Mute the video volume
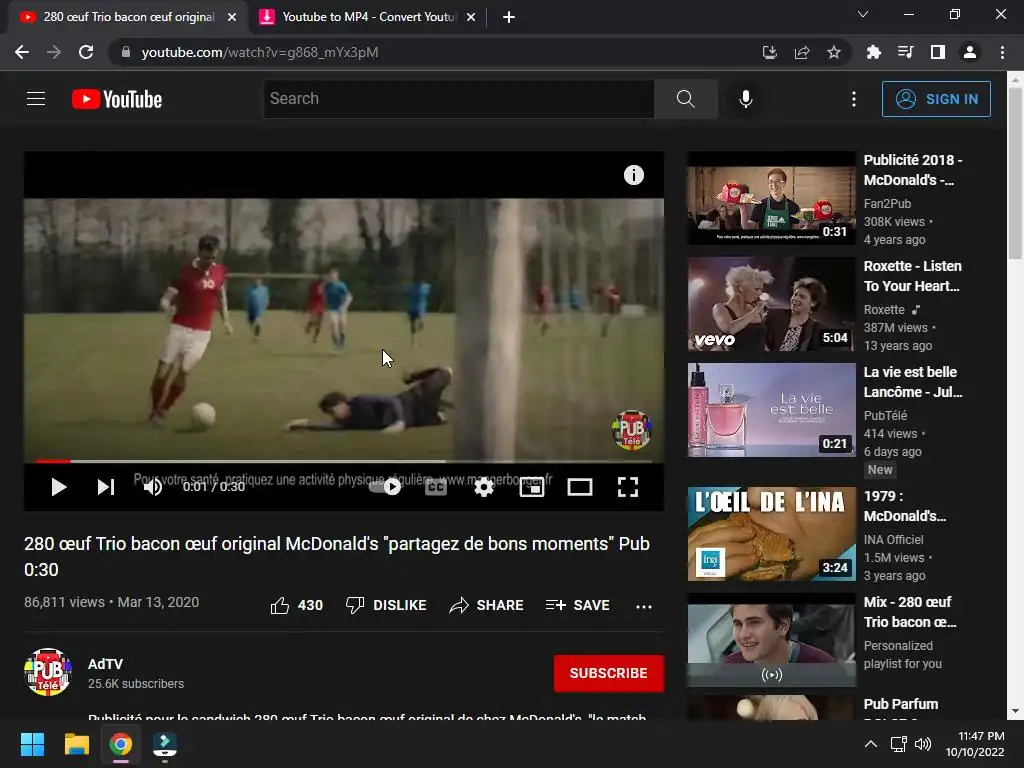 153,487
